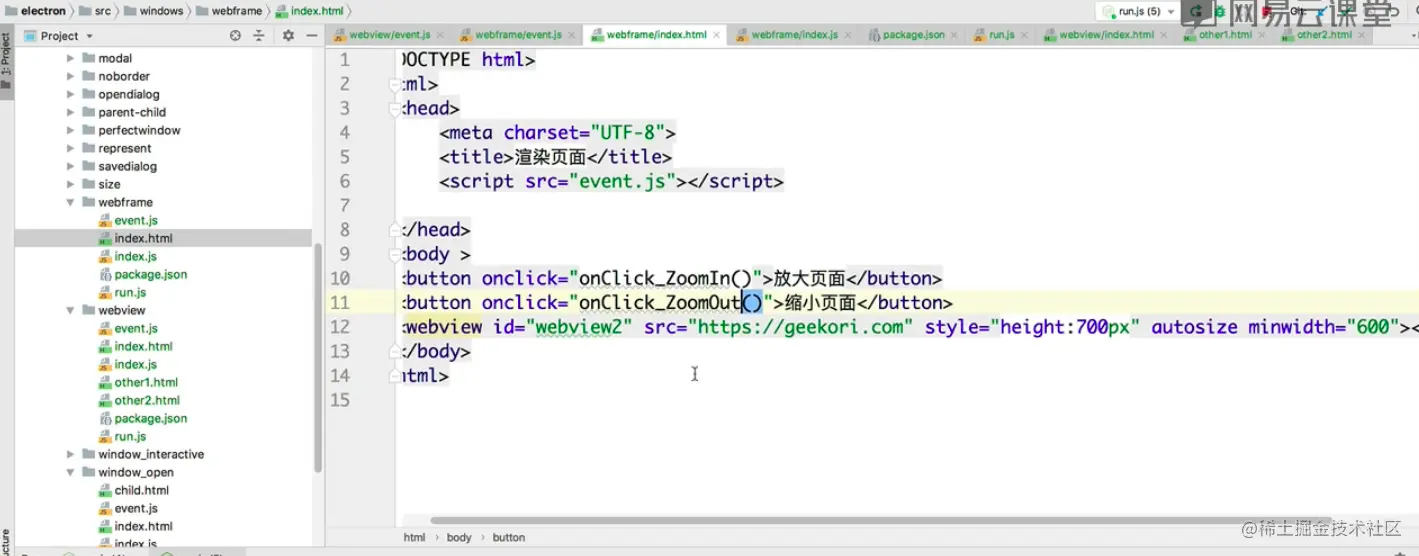The width and height of the screenshot is (1419, 556).
Task: Toggle fold marker at closing body line 13
Action: (395, 351)
